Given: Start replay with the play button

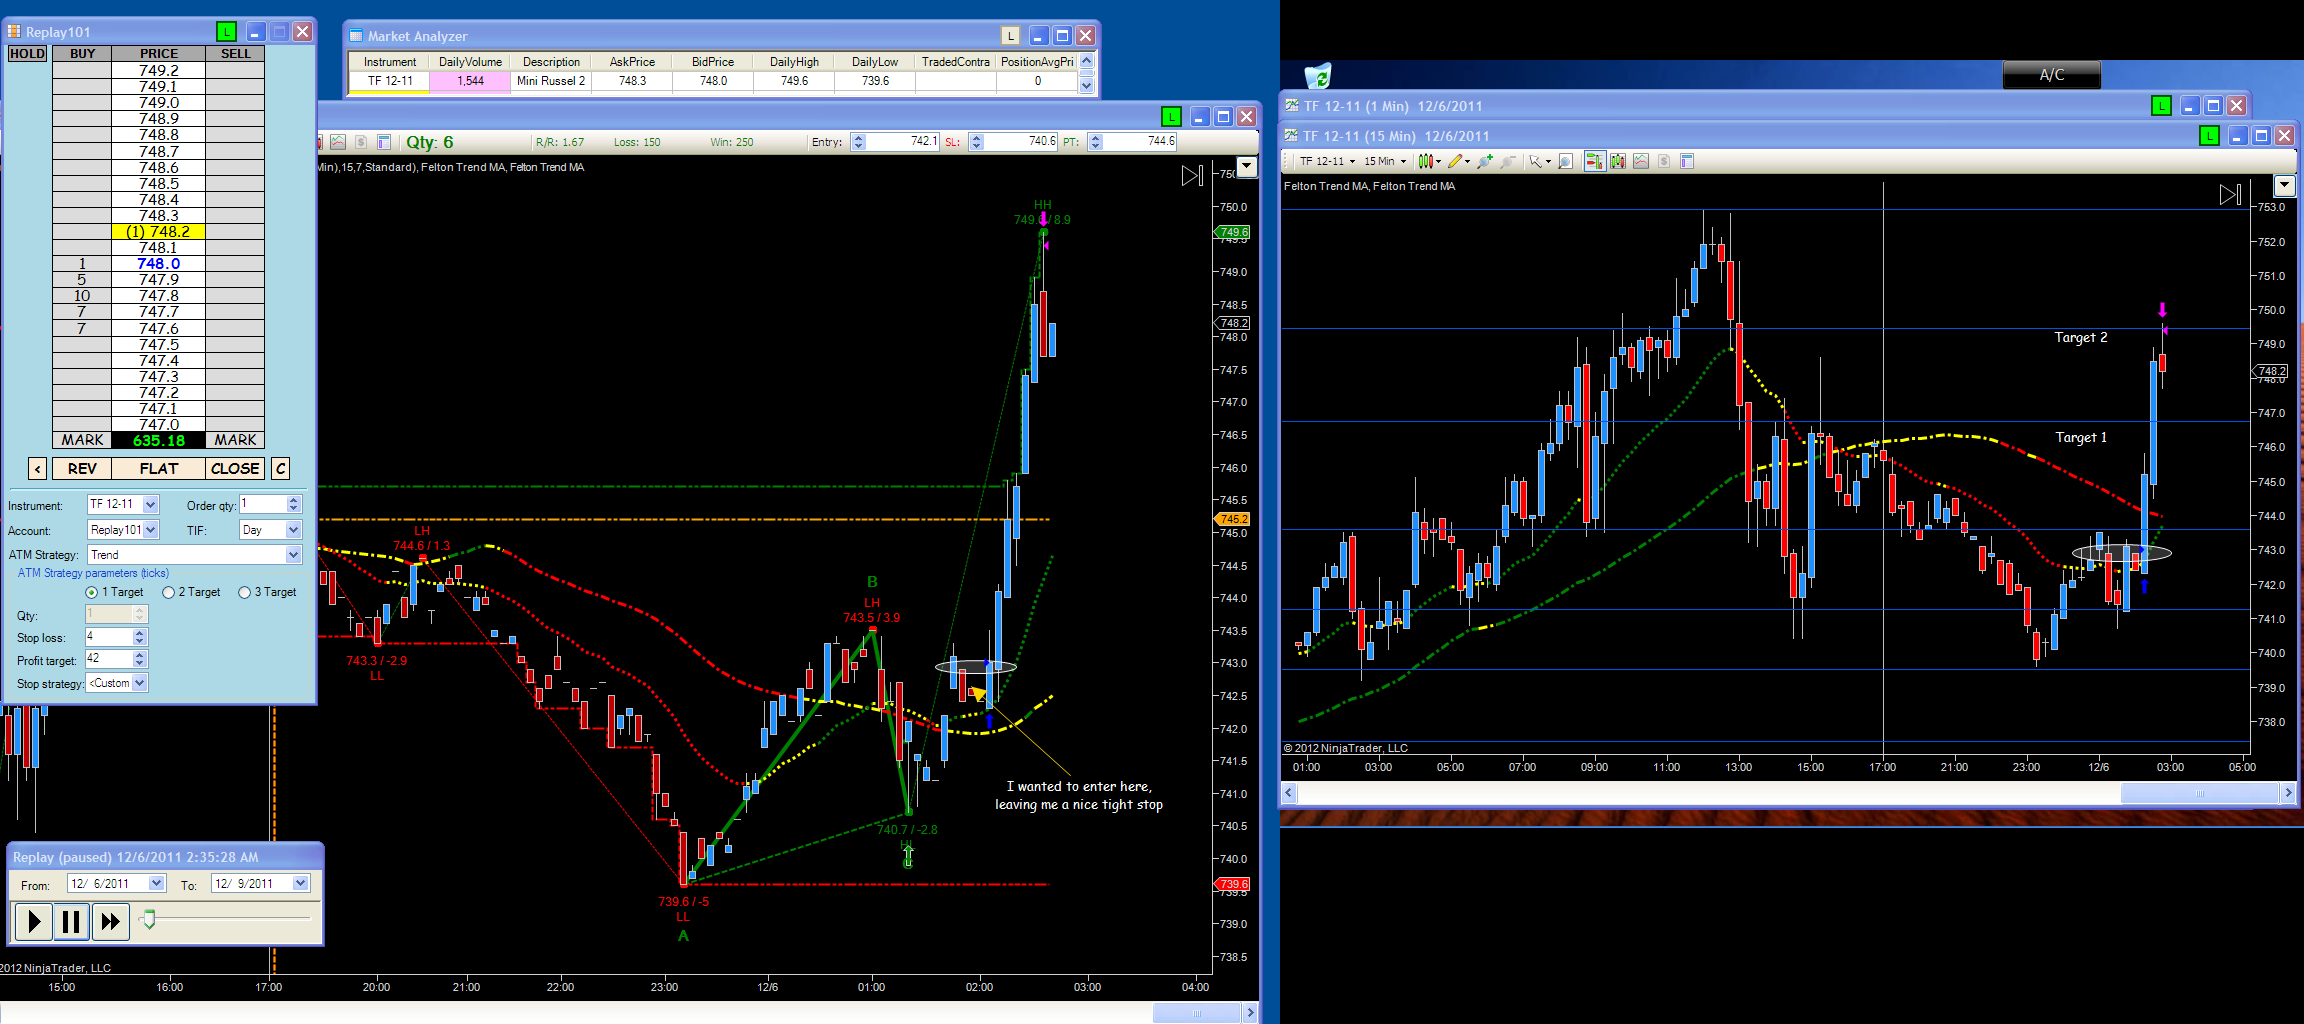Looking at the screenshot, I should point(33,921).
